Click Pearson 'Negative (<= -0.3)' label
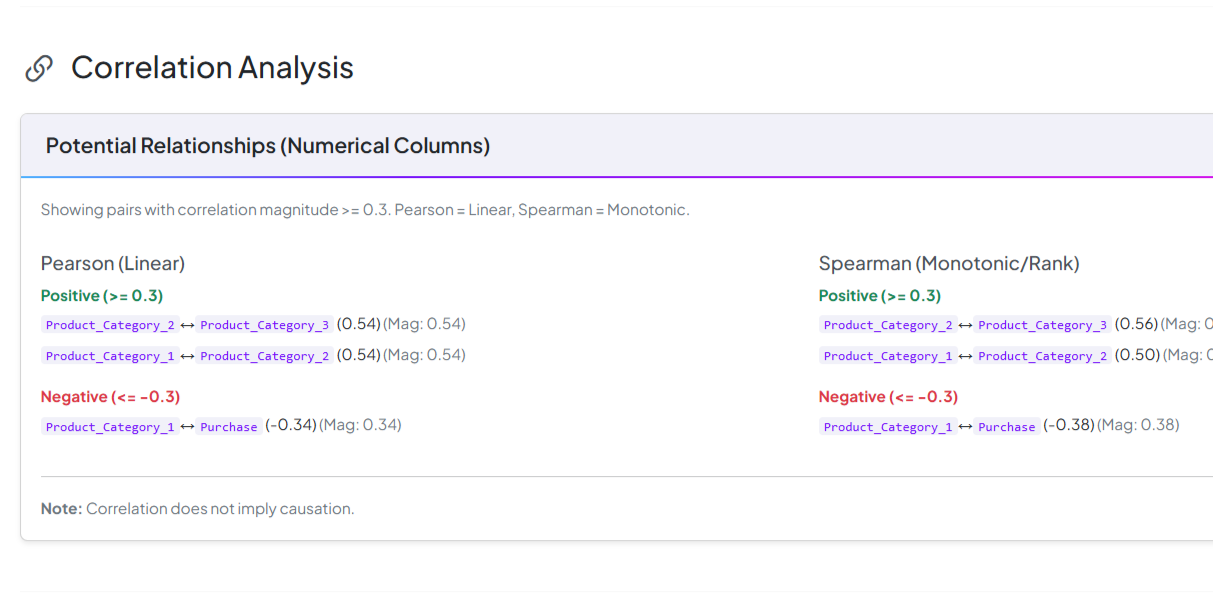This screenshot has width=1213, height=606. [x=110, y=397]
